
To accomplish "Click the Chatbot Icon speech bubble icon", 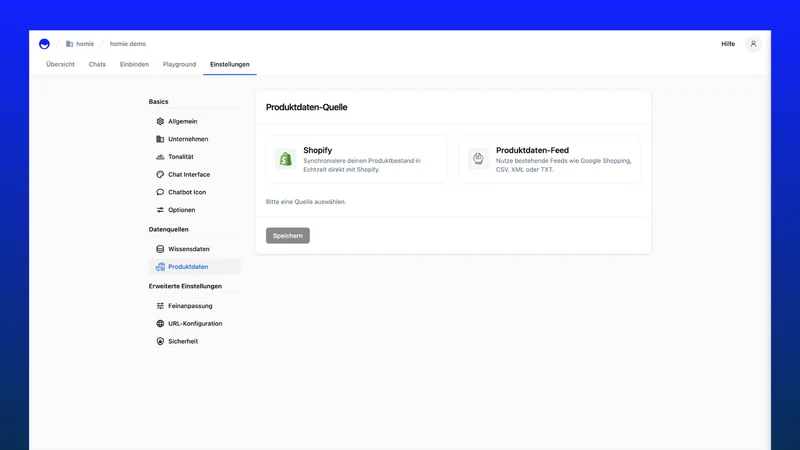I will (160, 192).
